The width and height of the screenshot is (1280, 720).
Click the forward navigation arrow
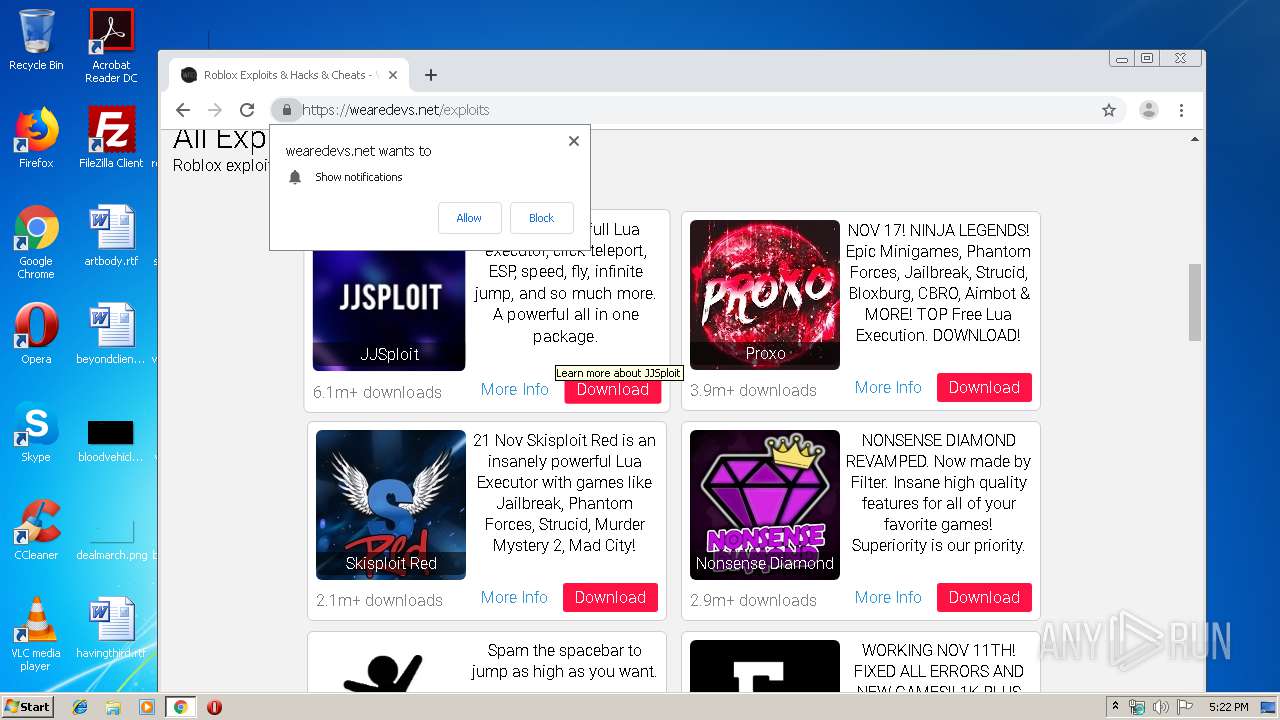click(x=214, y=110)
